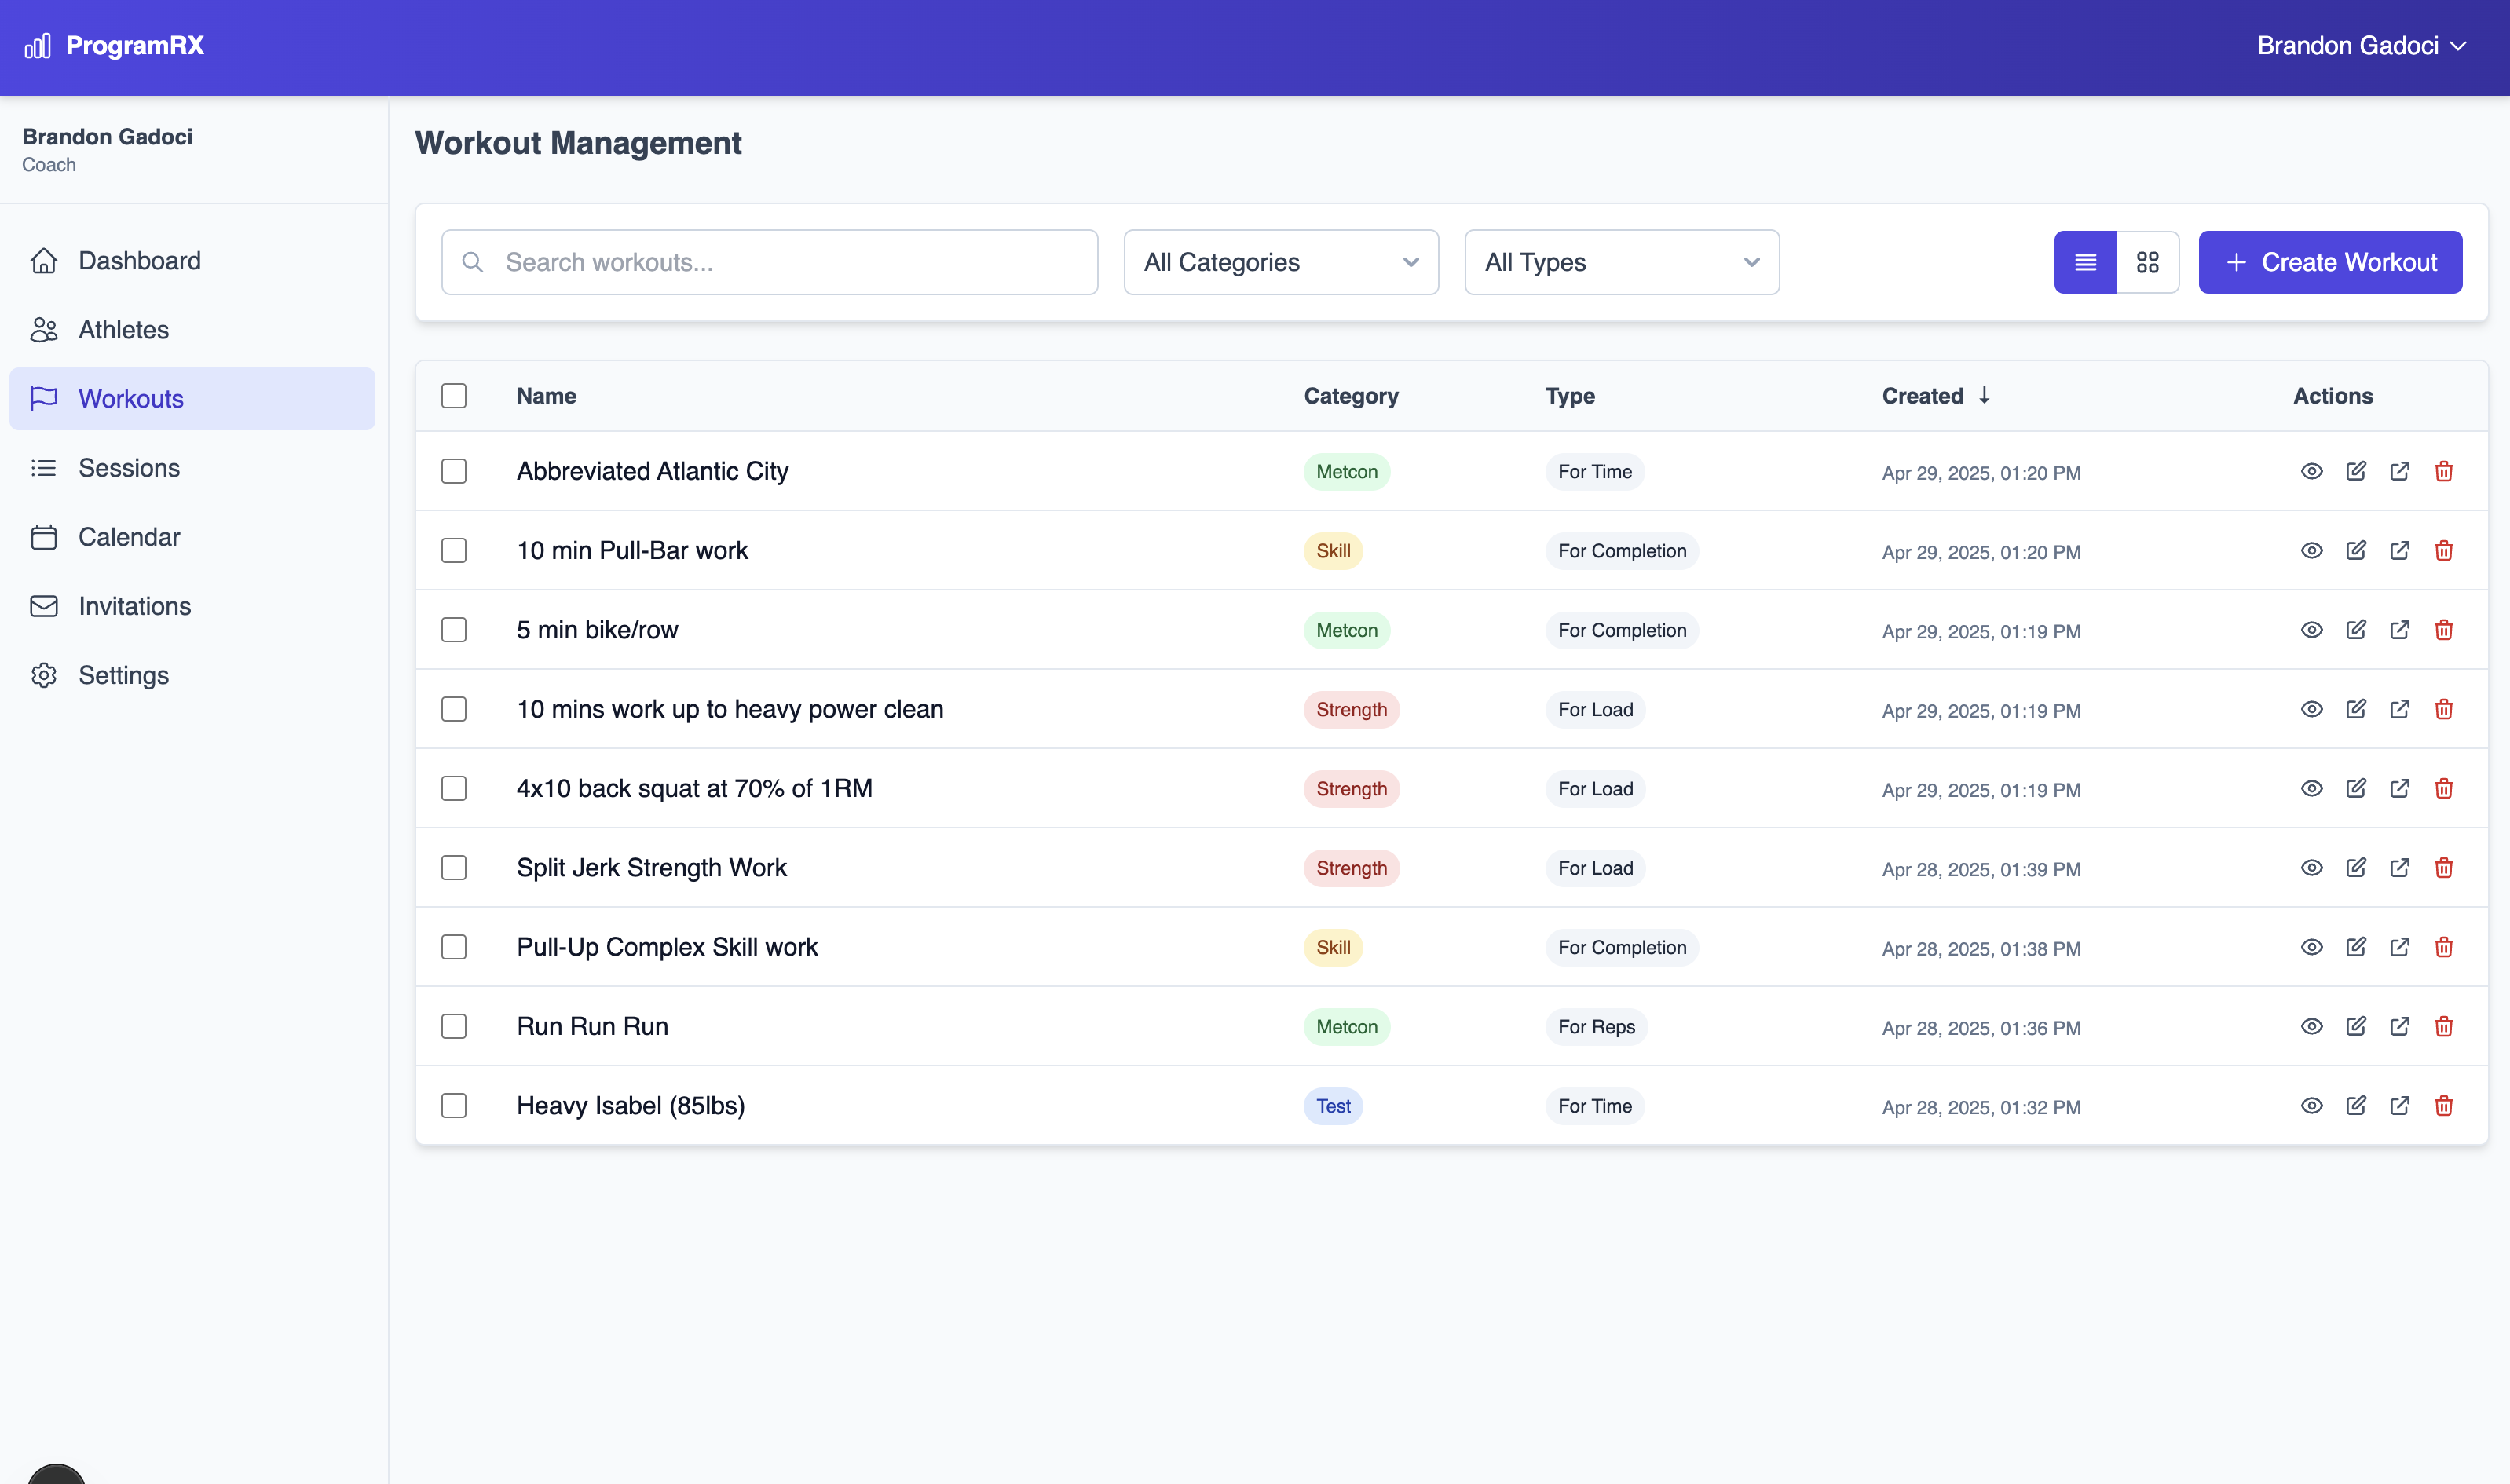The image size is (2510, 1484).
Task: Switch to list view
Action: (2085, 262)
